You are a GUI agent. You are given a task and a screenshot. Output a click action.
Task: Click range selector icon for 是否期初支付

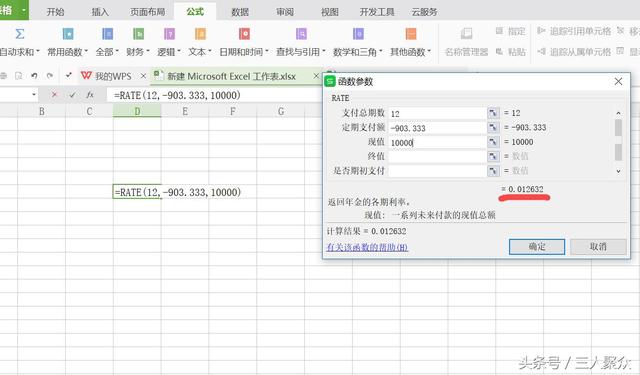click(x=493, y=171)
